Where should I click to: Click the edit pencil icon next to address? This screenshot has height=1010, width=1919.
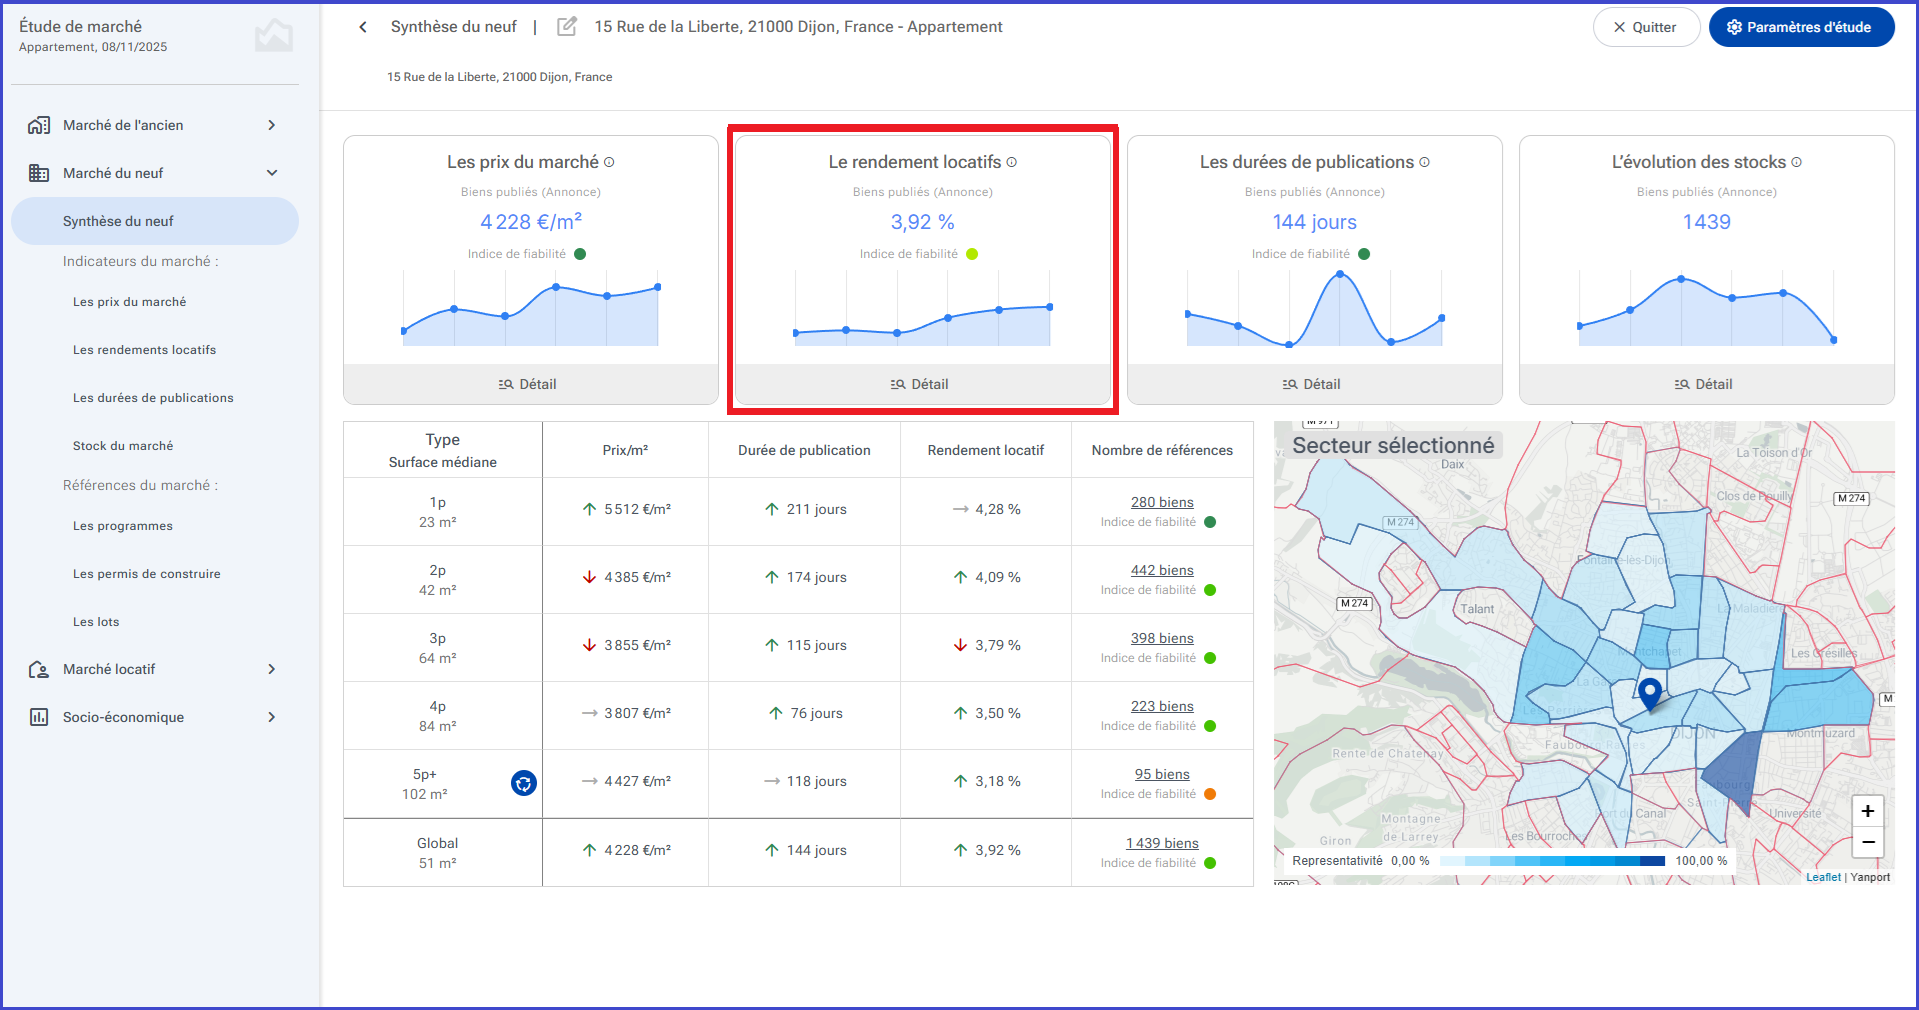tap(567, 27)
